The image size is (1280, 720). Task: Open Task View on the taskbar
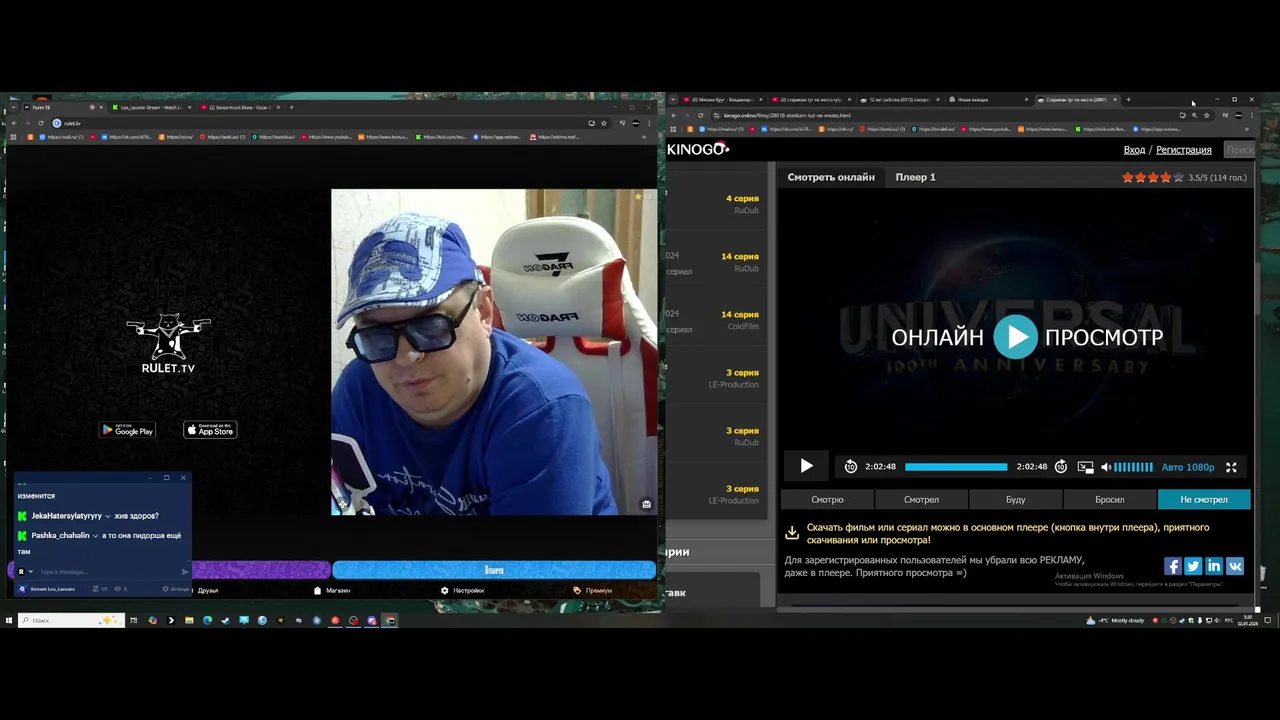pyautogui.click(x=133, y=620)
